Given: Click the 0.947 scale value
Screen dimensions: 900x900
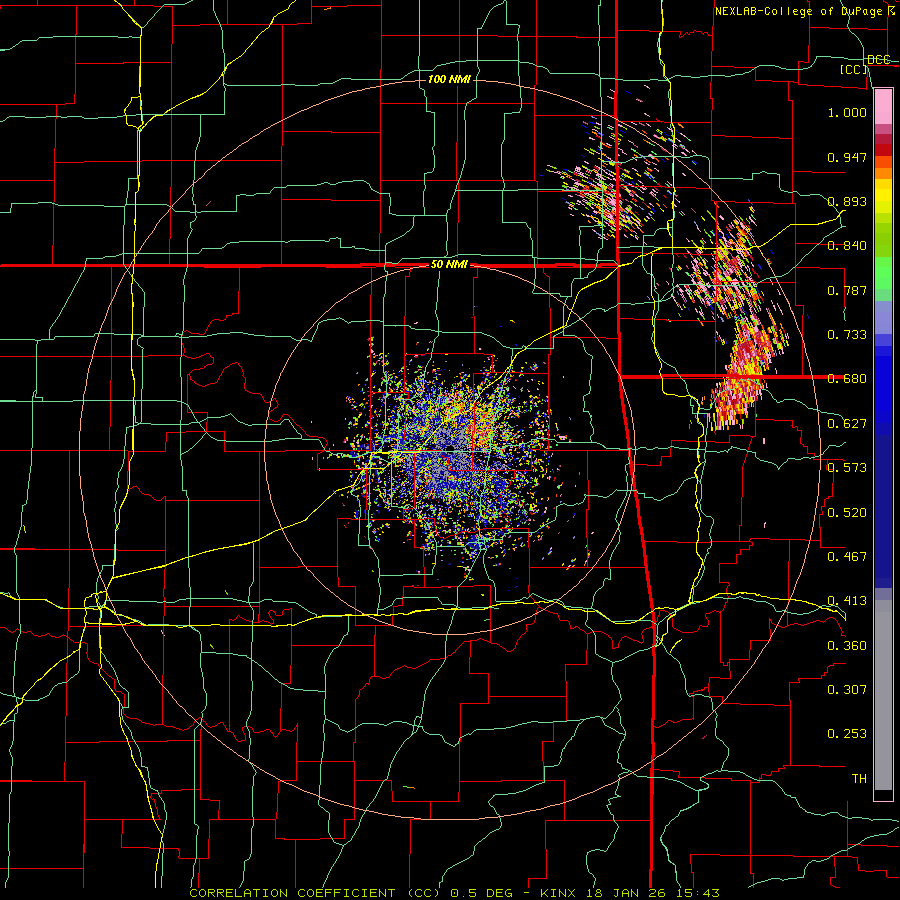Looking at the screenshot, I should coord(847,157).
